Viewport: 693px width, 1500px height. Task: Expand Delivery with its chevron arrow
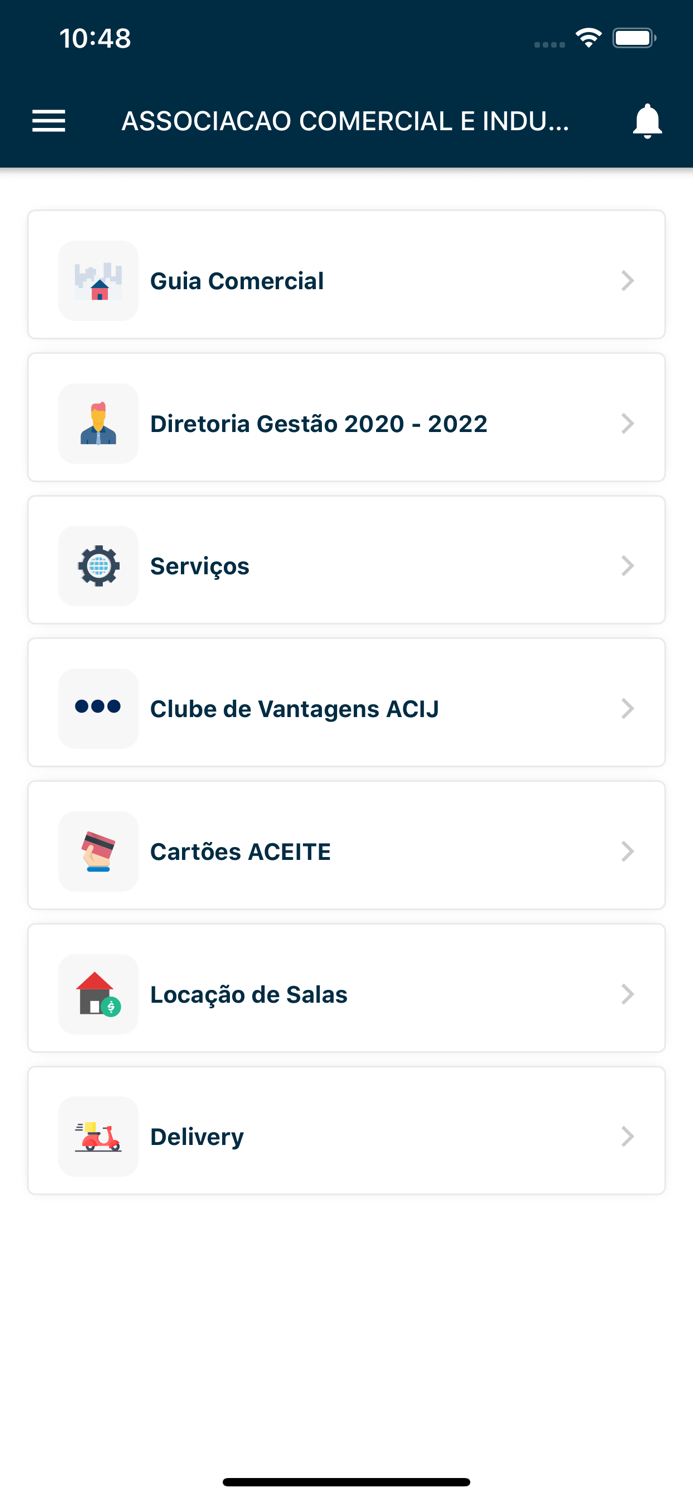pos(628,1136)
